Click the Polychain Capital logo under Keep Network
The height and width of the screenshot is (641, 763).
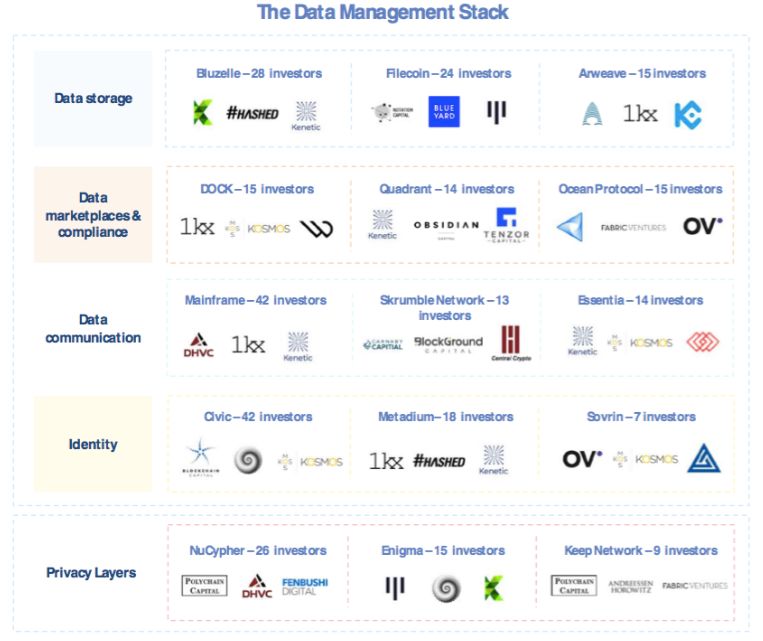[574, 586]
